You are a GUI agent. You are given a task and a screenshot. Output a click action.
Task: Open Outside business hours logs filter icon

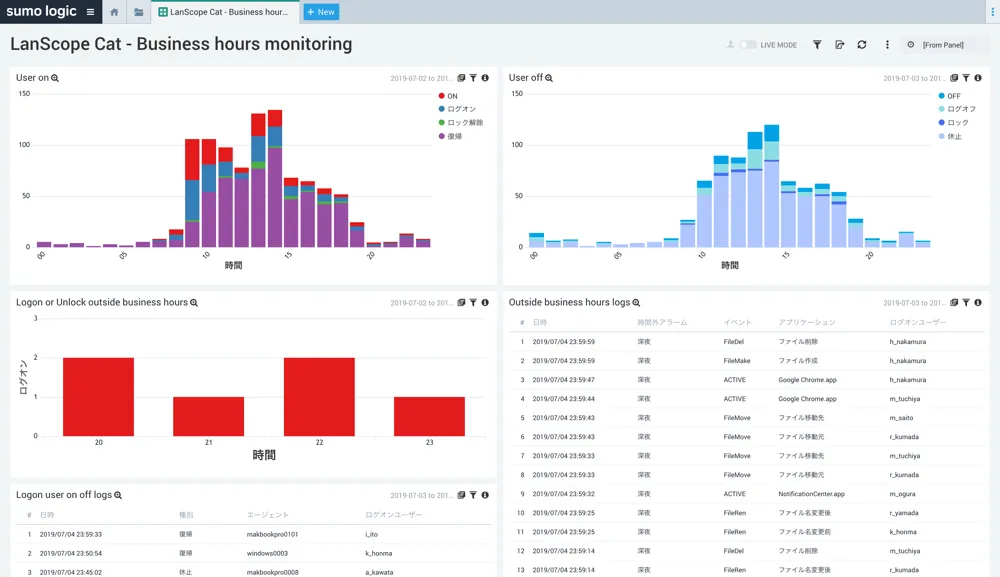[966, 303]
